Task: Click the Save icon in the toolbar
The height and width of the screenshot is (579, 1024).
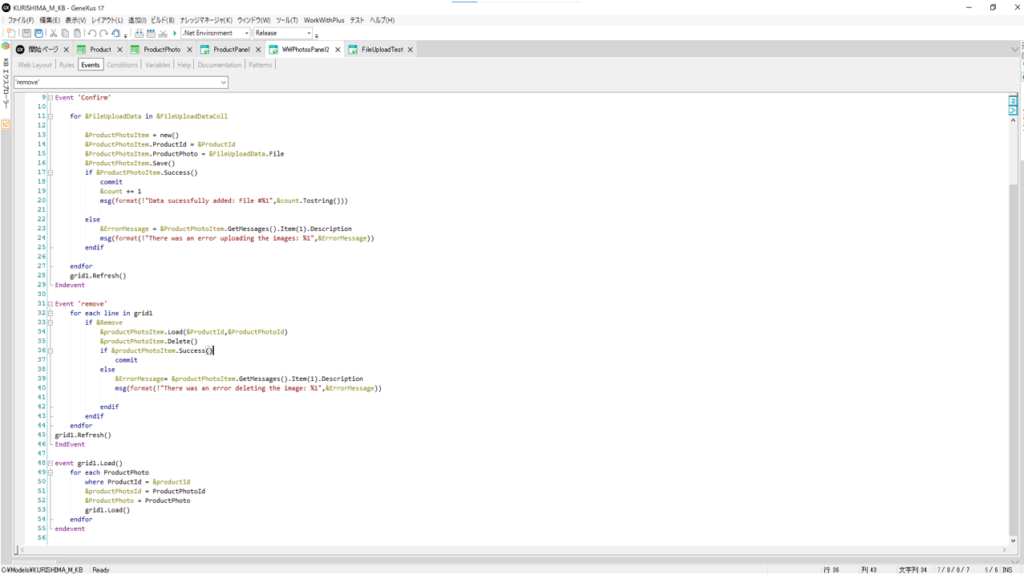Action: (x=27, y=33)
